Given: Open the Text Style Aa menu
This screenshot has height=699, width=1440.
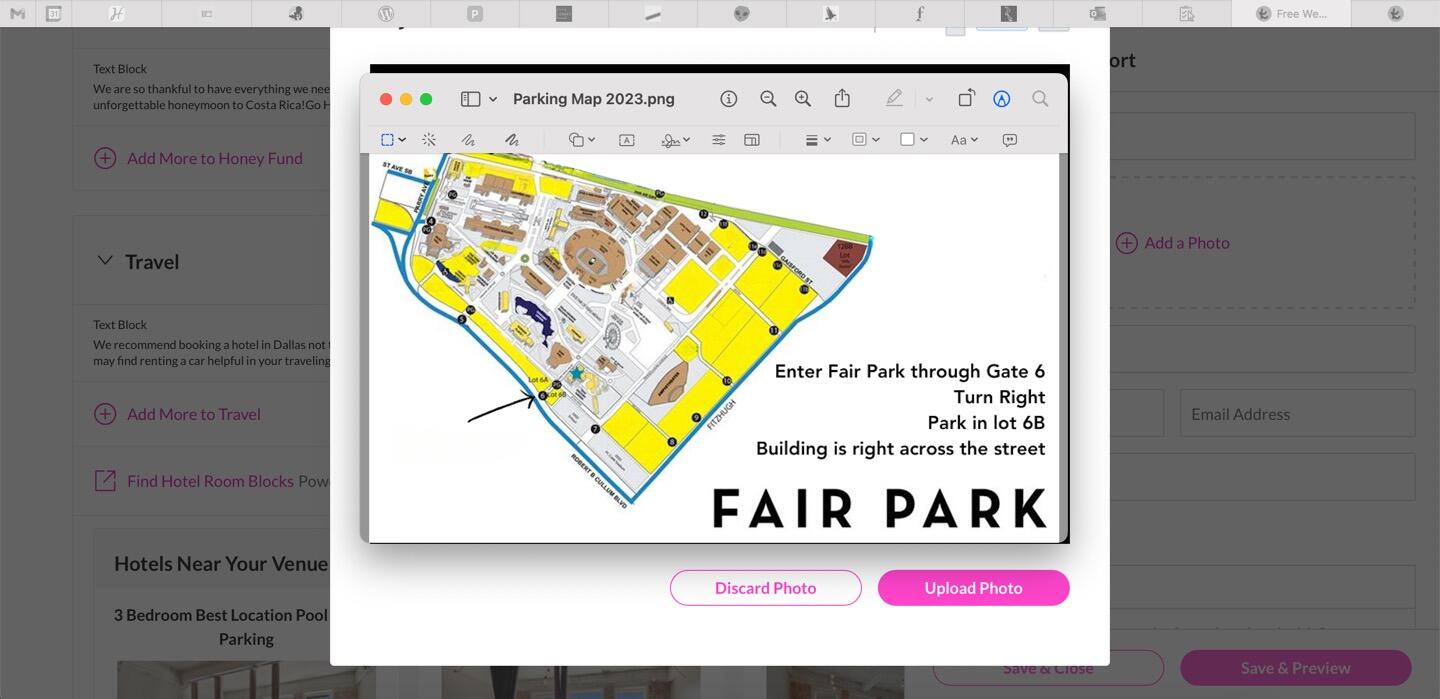Looking at the screenshot, I should point(964,140).
